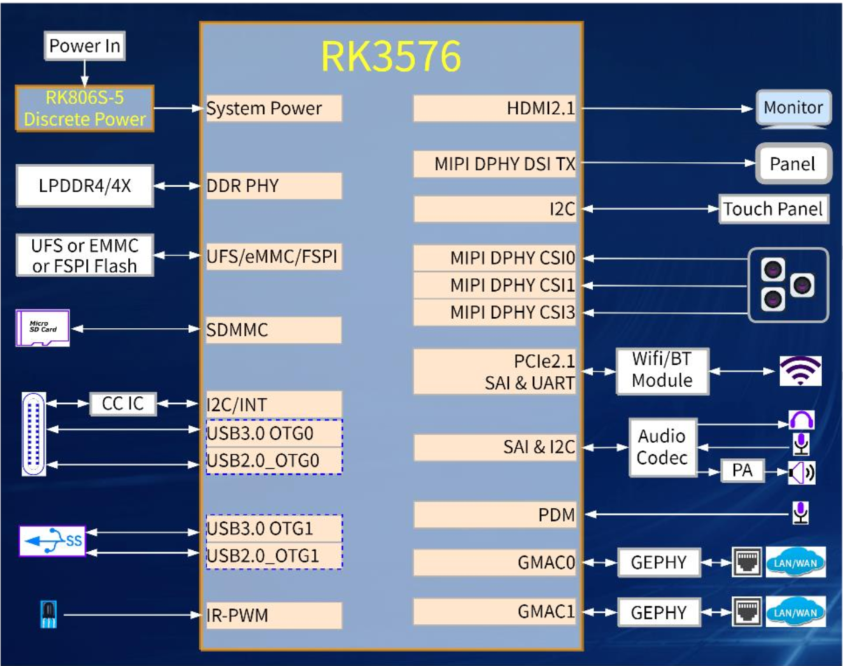Click the USB2.0_OTG0 label
843x666 pixels.
point(274,461)
